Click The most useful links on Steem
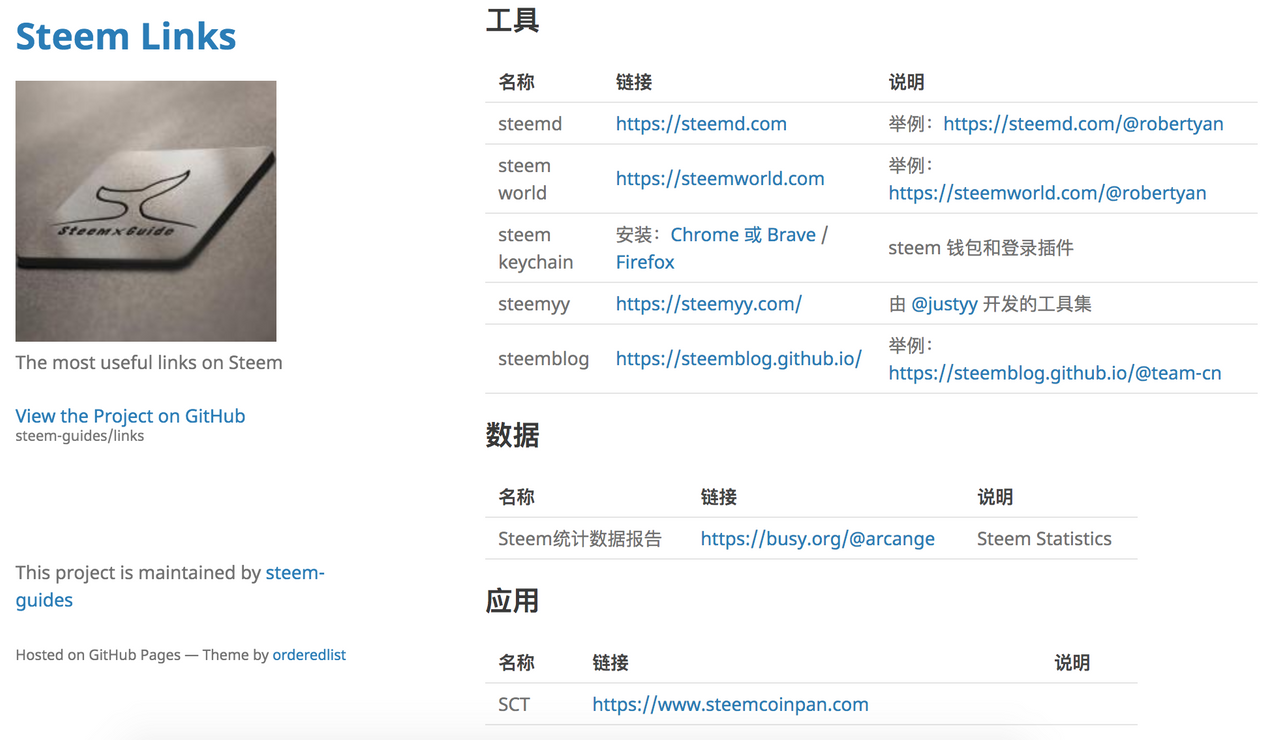1280x740 pixels. point(149,363)
